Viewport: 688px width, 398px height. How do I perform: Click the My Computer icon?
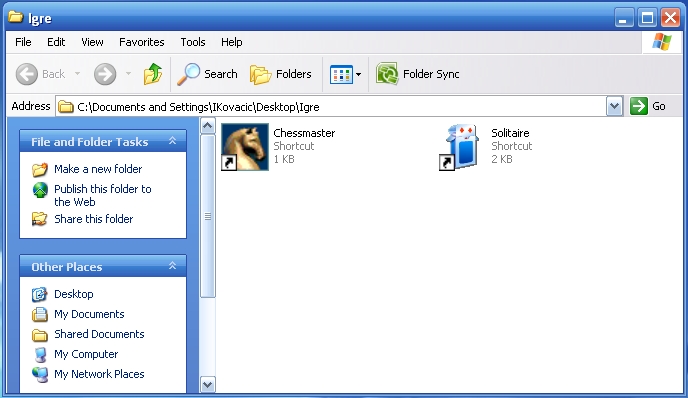pos(40,355)
